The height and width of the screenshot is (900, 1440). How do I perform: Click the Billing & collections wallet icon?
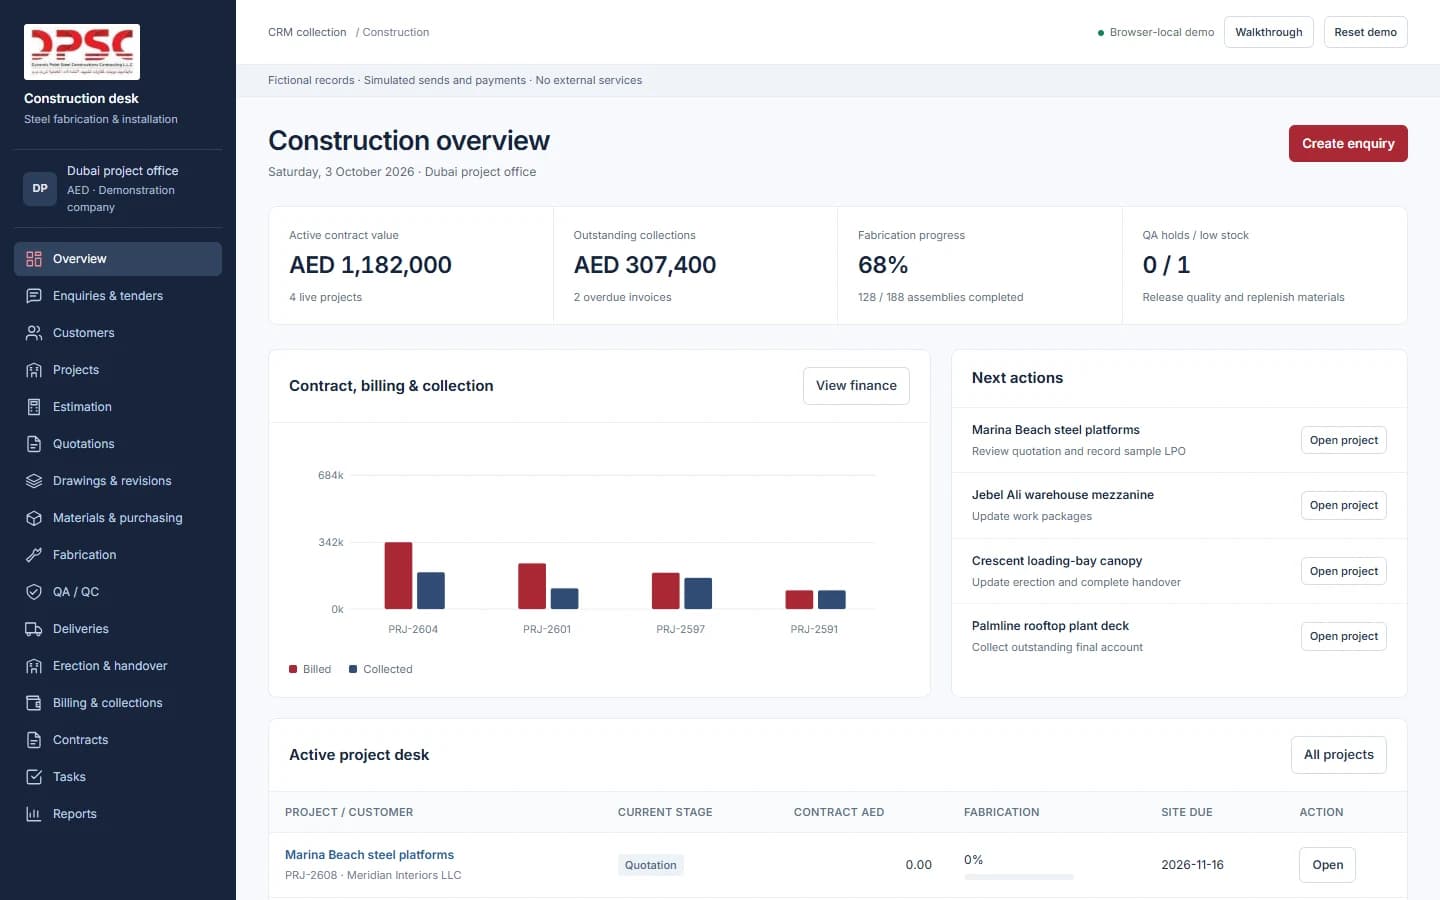pyautogui.click(x=34, y=703)
